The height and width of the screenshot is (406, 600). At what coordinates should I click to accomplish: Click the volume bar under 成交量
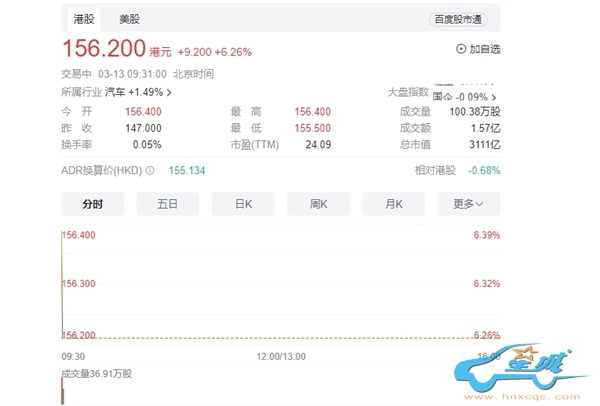point(63,391)
